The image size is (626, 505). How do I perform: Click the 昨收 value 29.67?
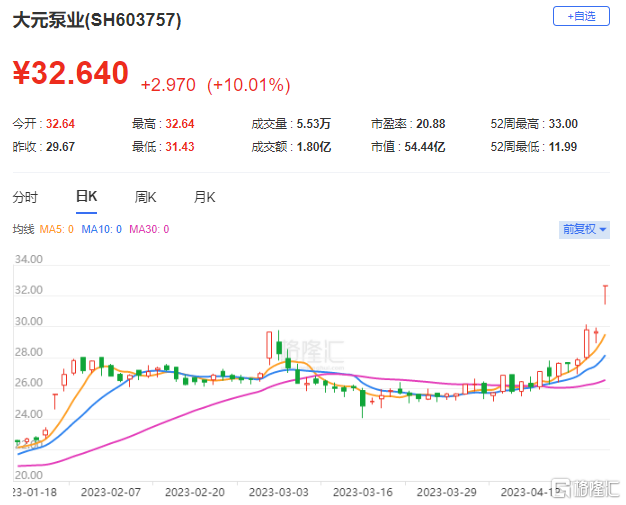tap(60, 147)
